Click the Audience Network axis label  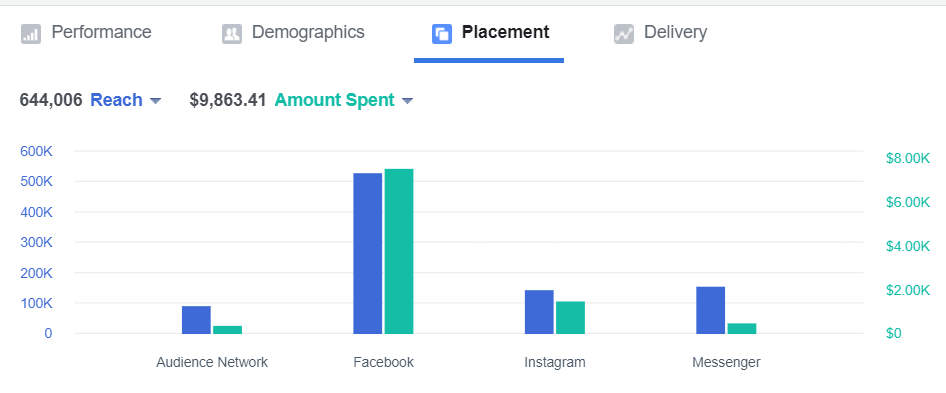(212, 362)
